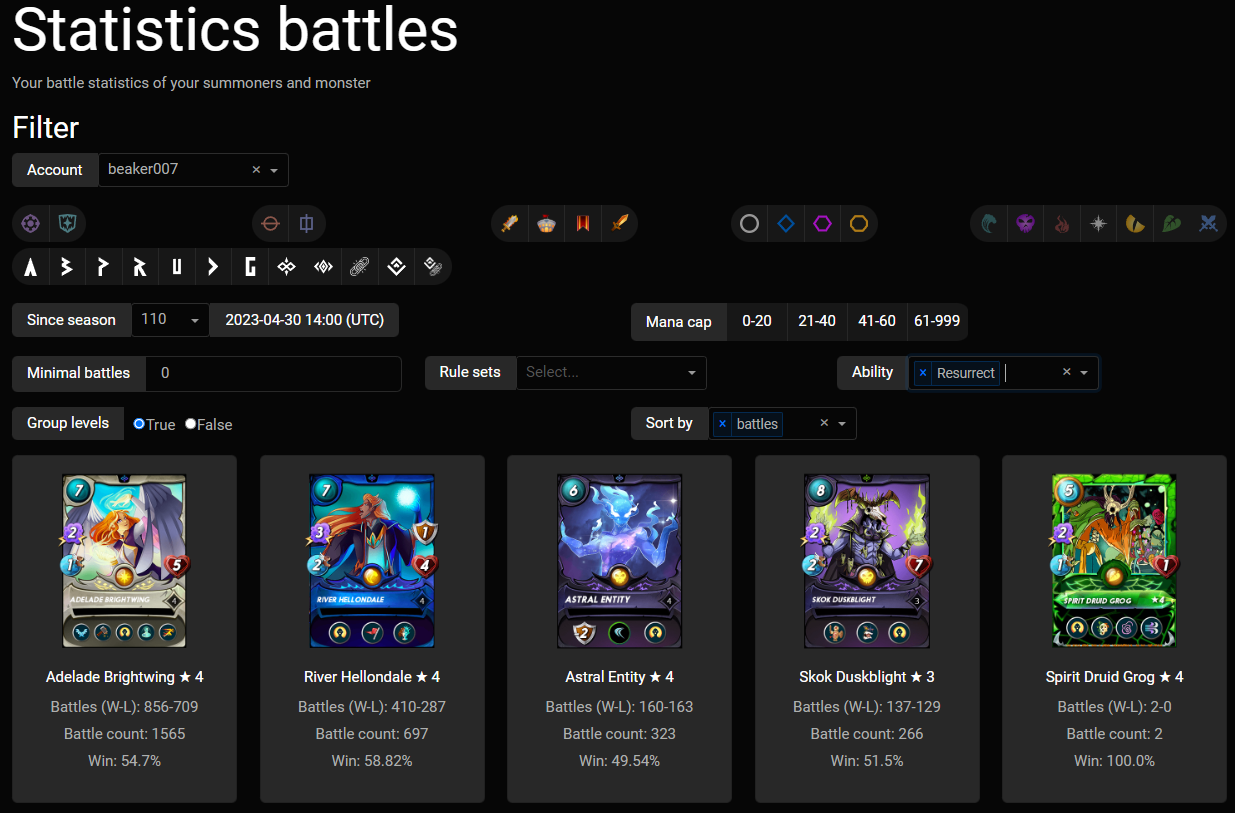
Task: Filter by fire element flame icon
Action: click(1062, 224)
